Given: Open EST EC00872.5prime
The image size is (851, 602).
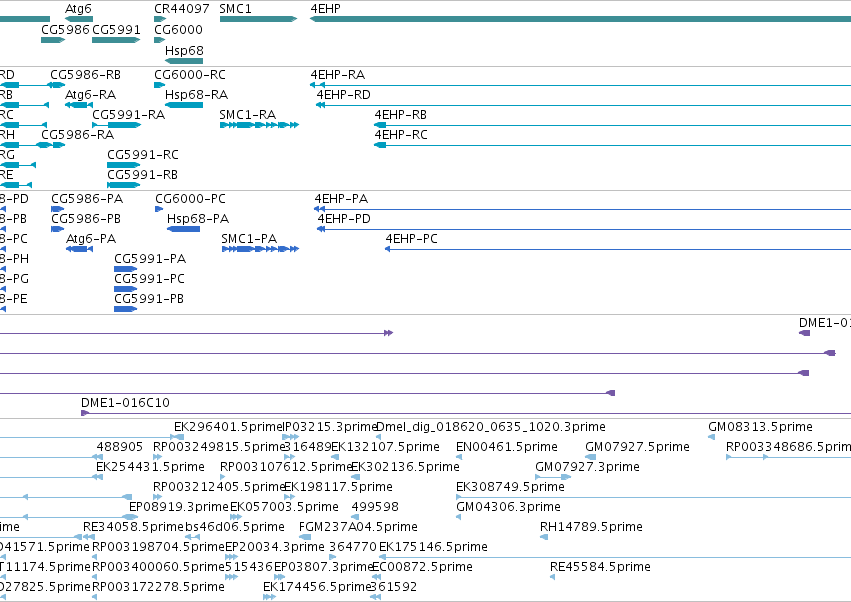Looking at the screenshot, I should pos(422,567).
